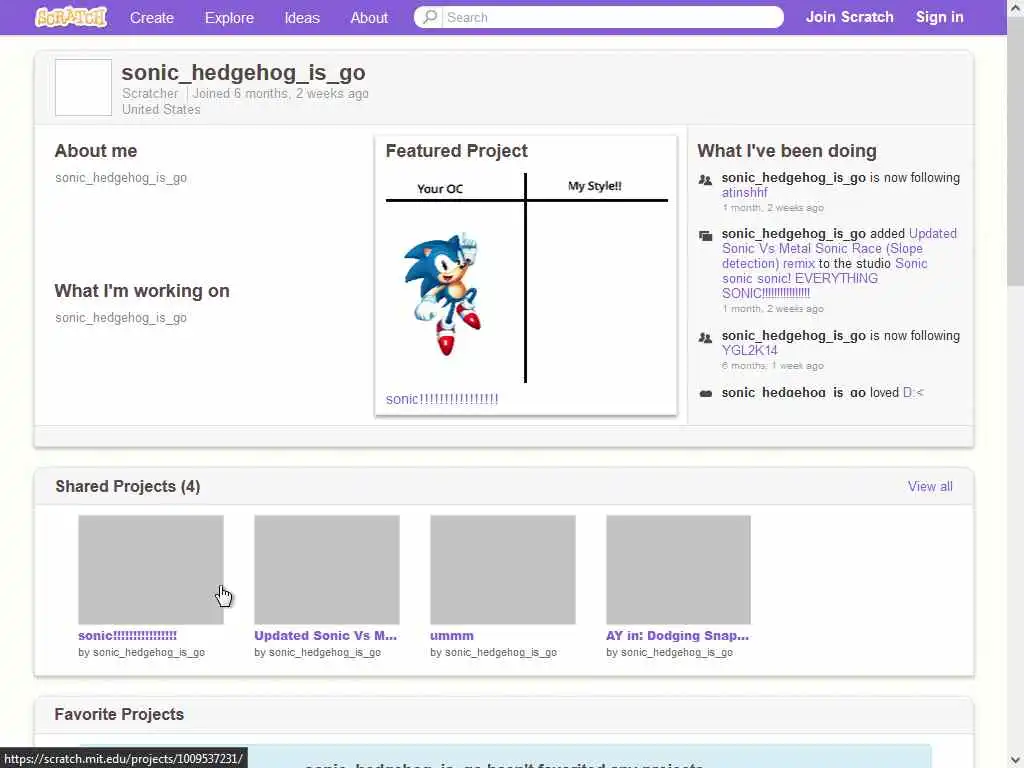
Task: Click the Favorite Projects heading
Action: pyautogui.click(x=120, y=714)
